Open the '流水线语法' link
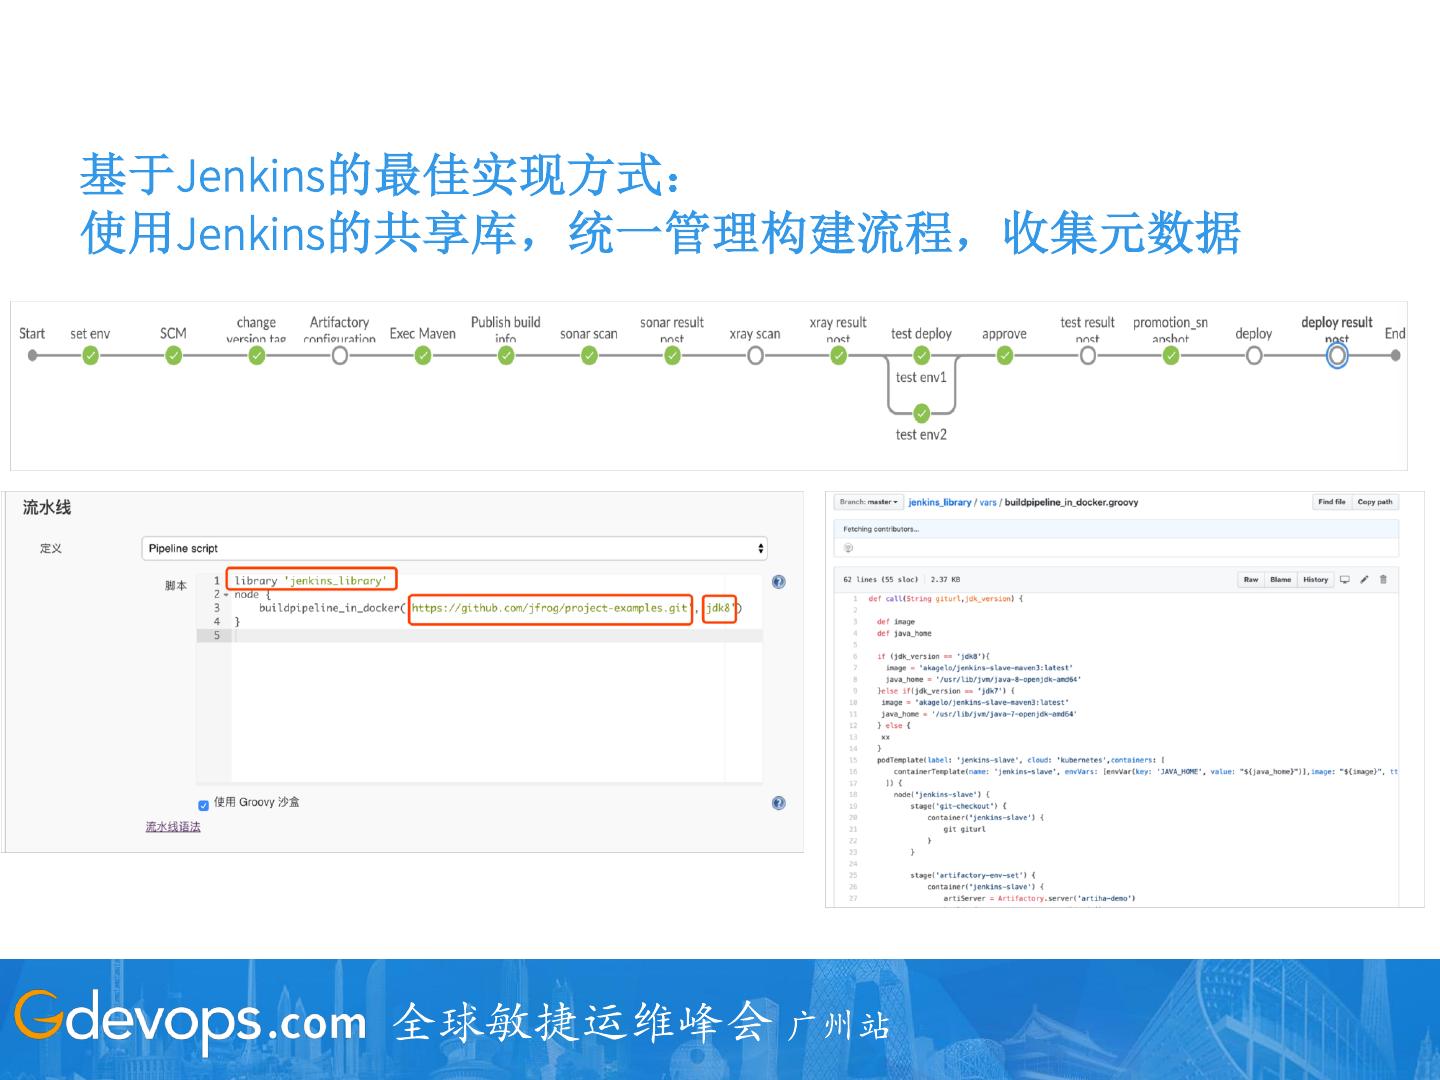Image resolution: width=1440 pixels, height=1080 pixels. 173,827
